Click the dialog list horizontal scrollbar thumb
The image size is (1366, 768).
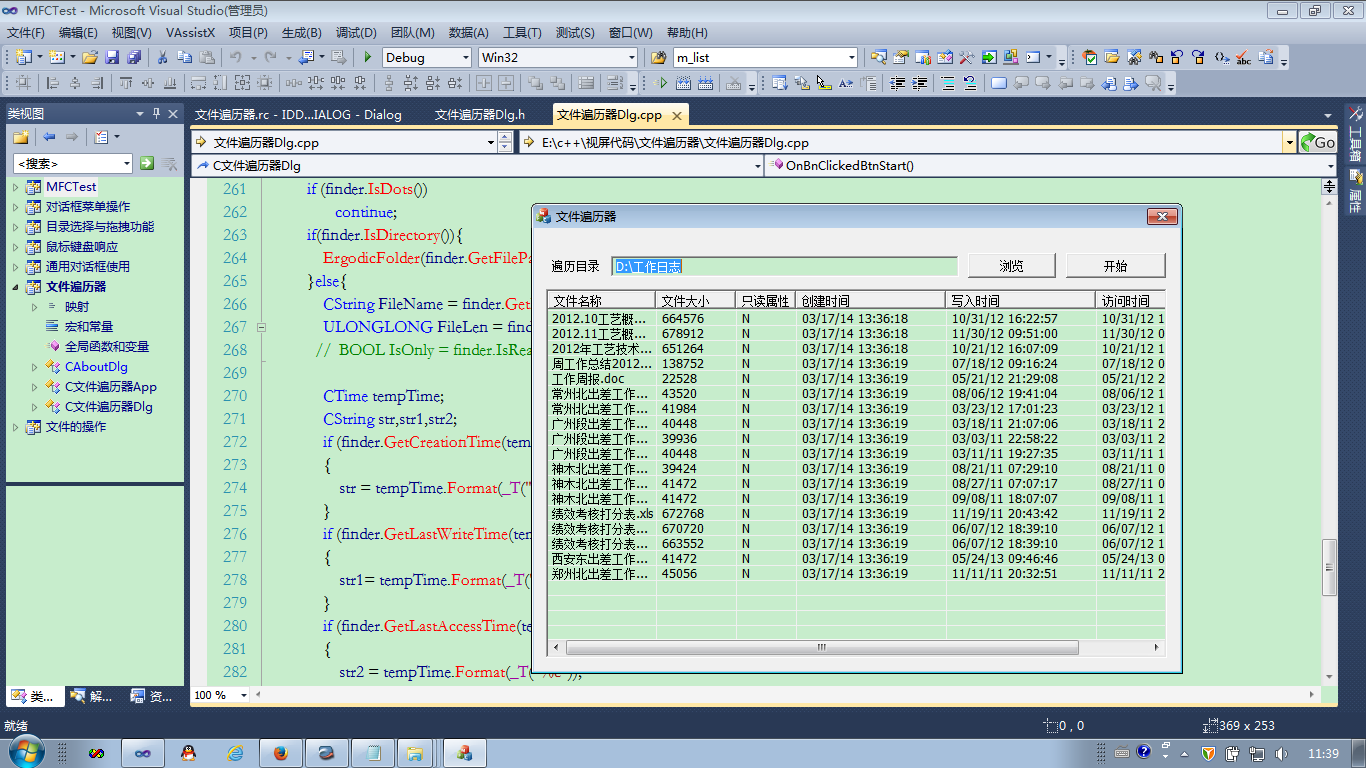click(x=822, y=647)
